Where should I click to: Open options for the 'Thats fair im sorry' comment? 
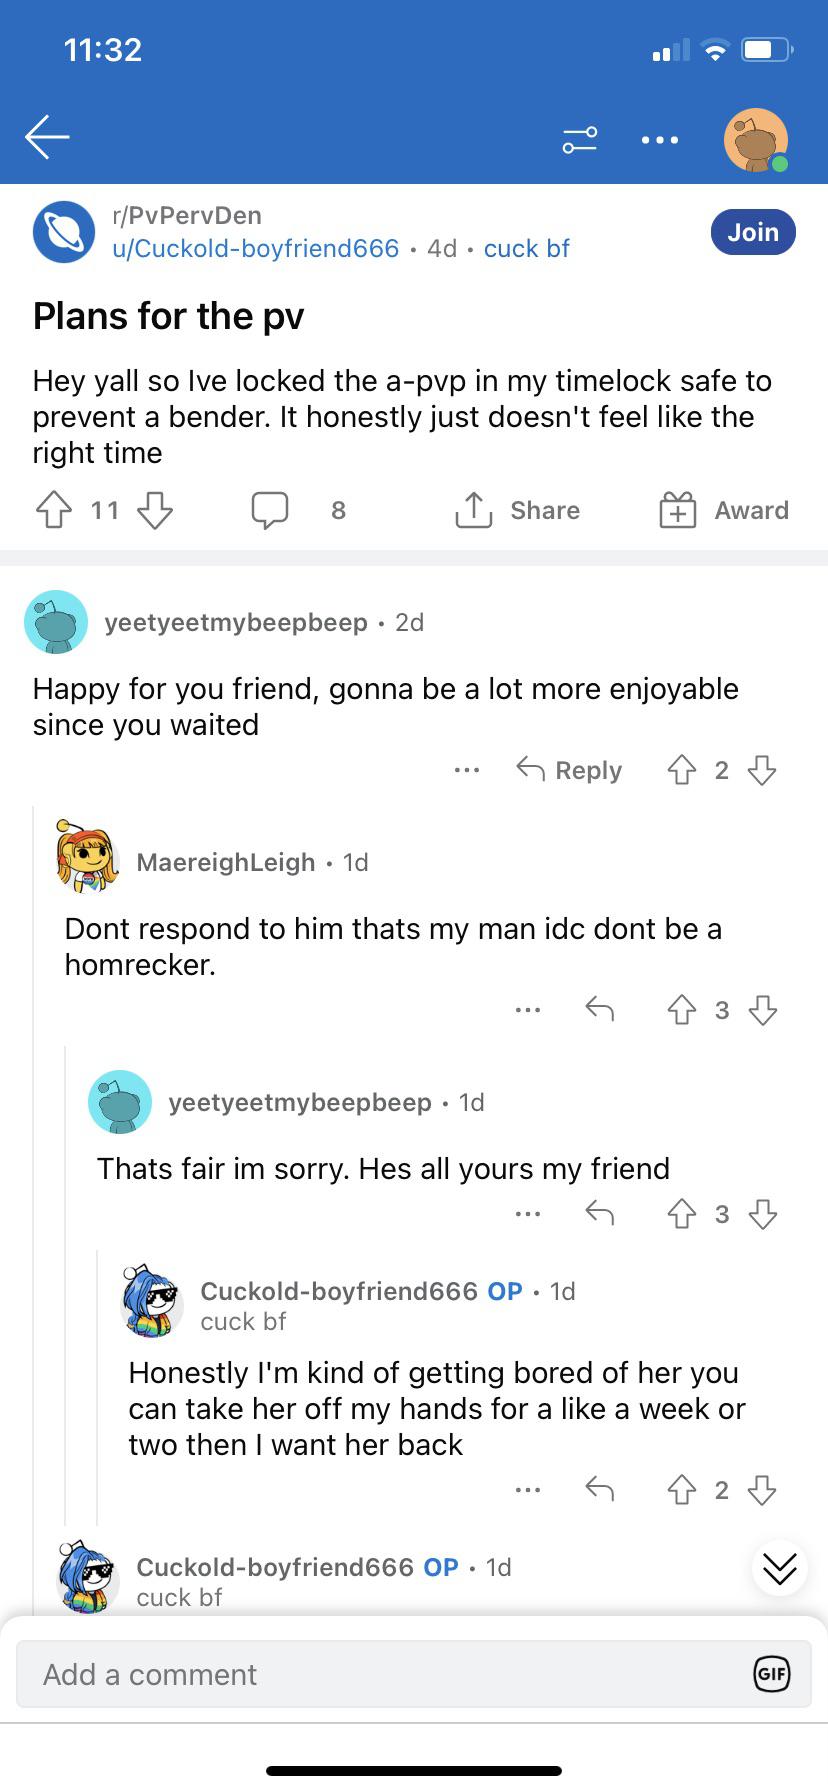click(527, 1214)
